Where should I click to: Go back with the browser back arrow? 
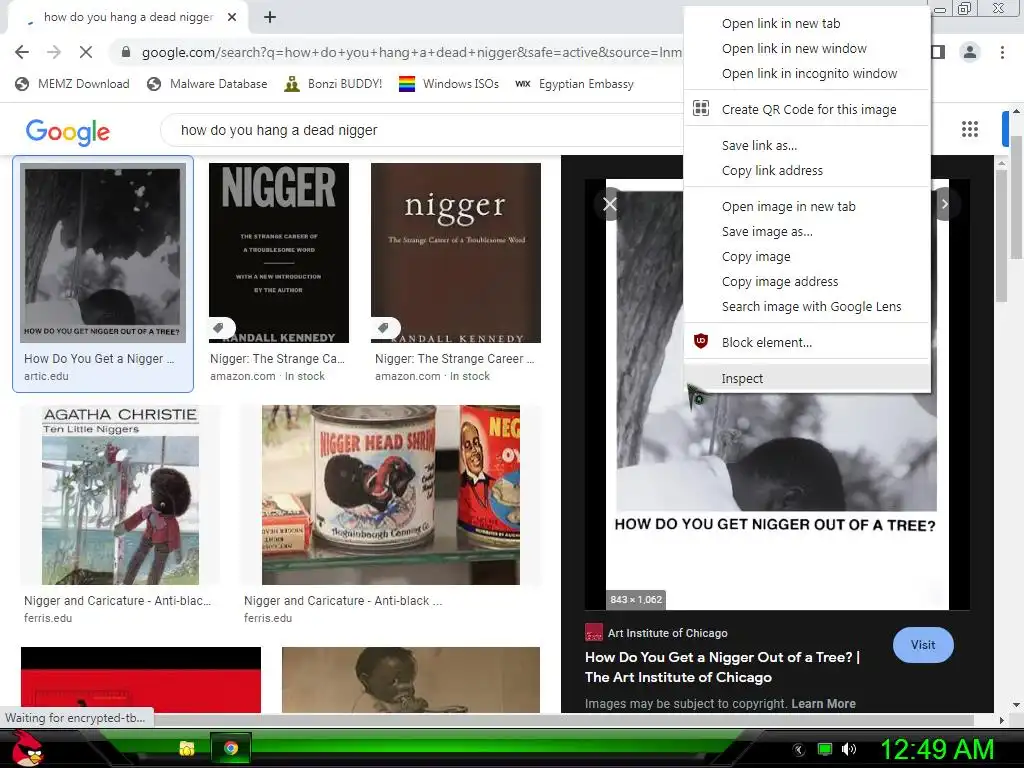point(22,52)
